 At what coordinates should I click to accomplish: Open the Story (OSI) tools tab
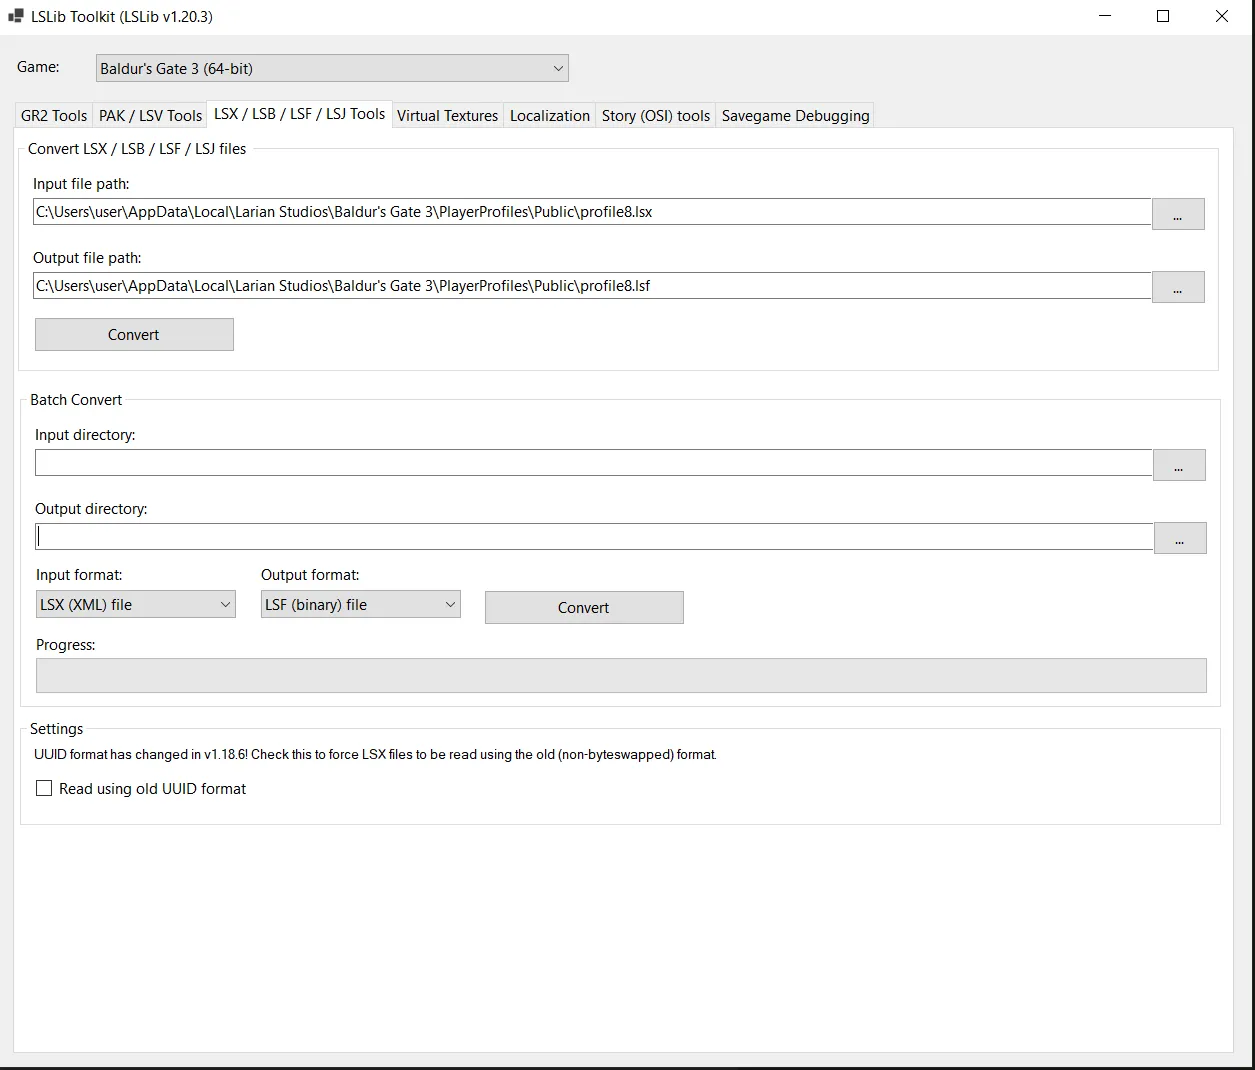pos(655,116)
